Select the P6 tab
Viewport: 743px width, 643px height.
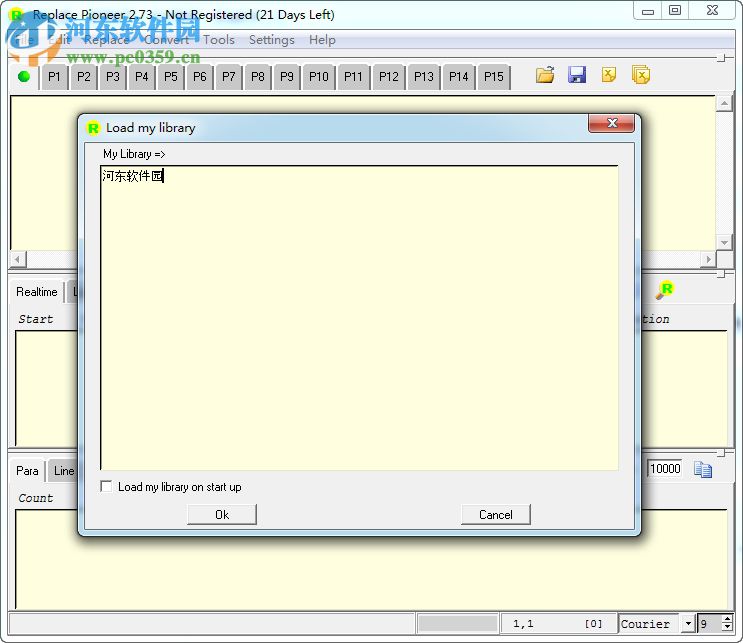pos(199,77)
